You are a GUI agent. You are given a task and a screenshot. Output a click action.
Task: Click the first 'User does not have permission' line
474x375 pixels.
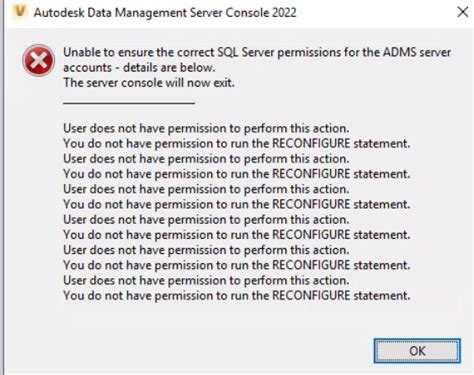pos(206,128)
